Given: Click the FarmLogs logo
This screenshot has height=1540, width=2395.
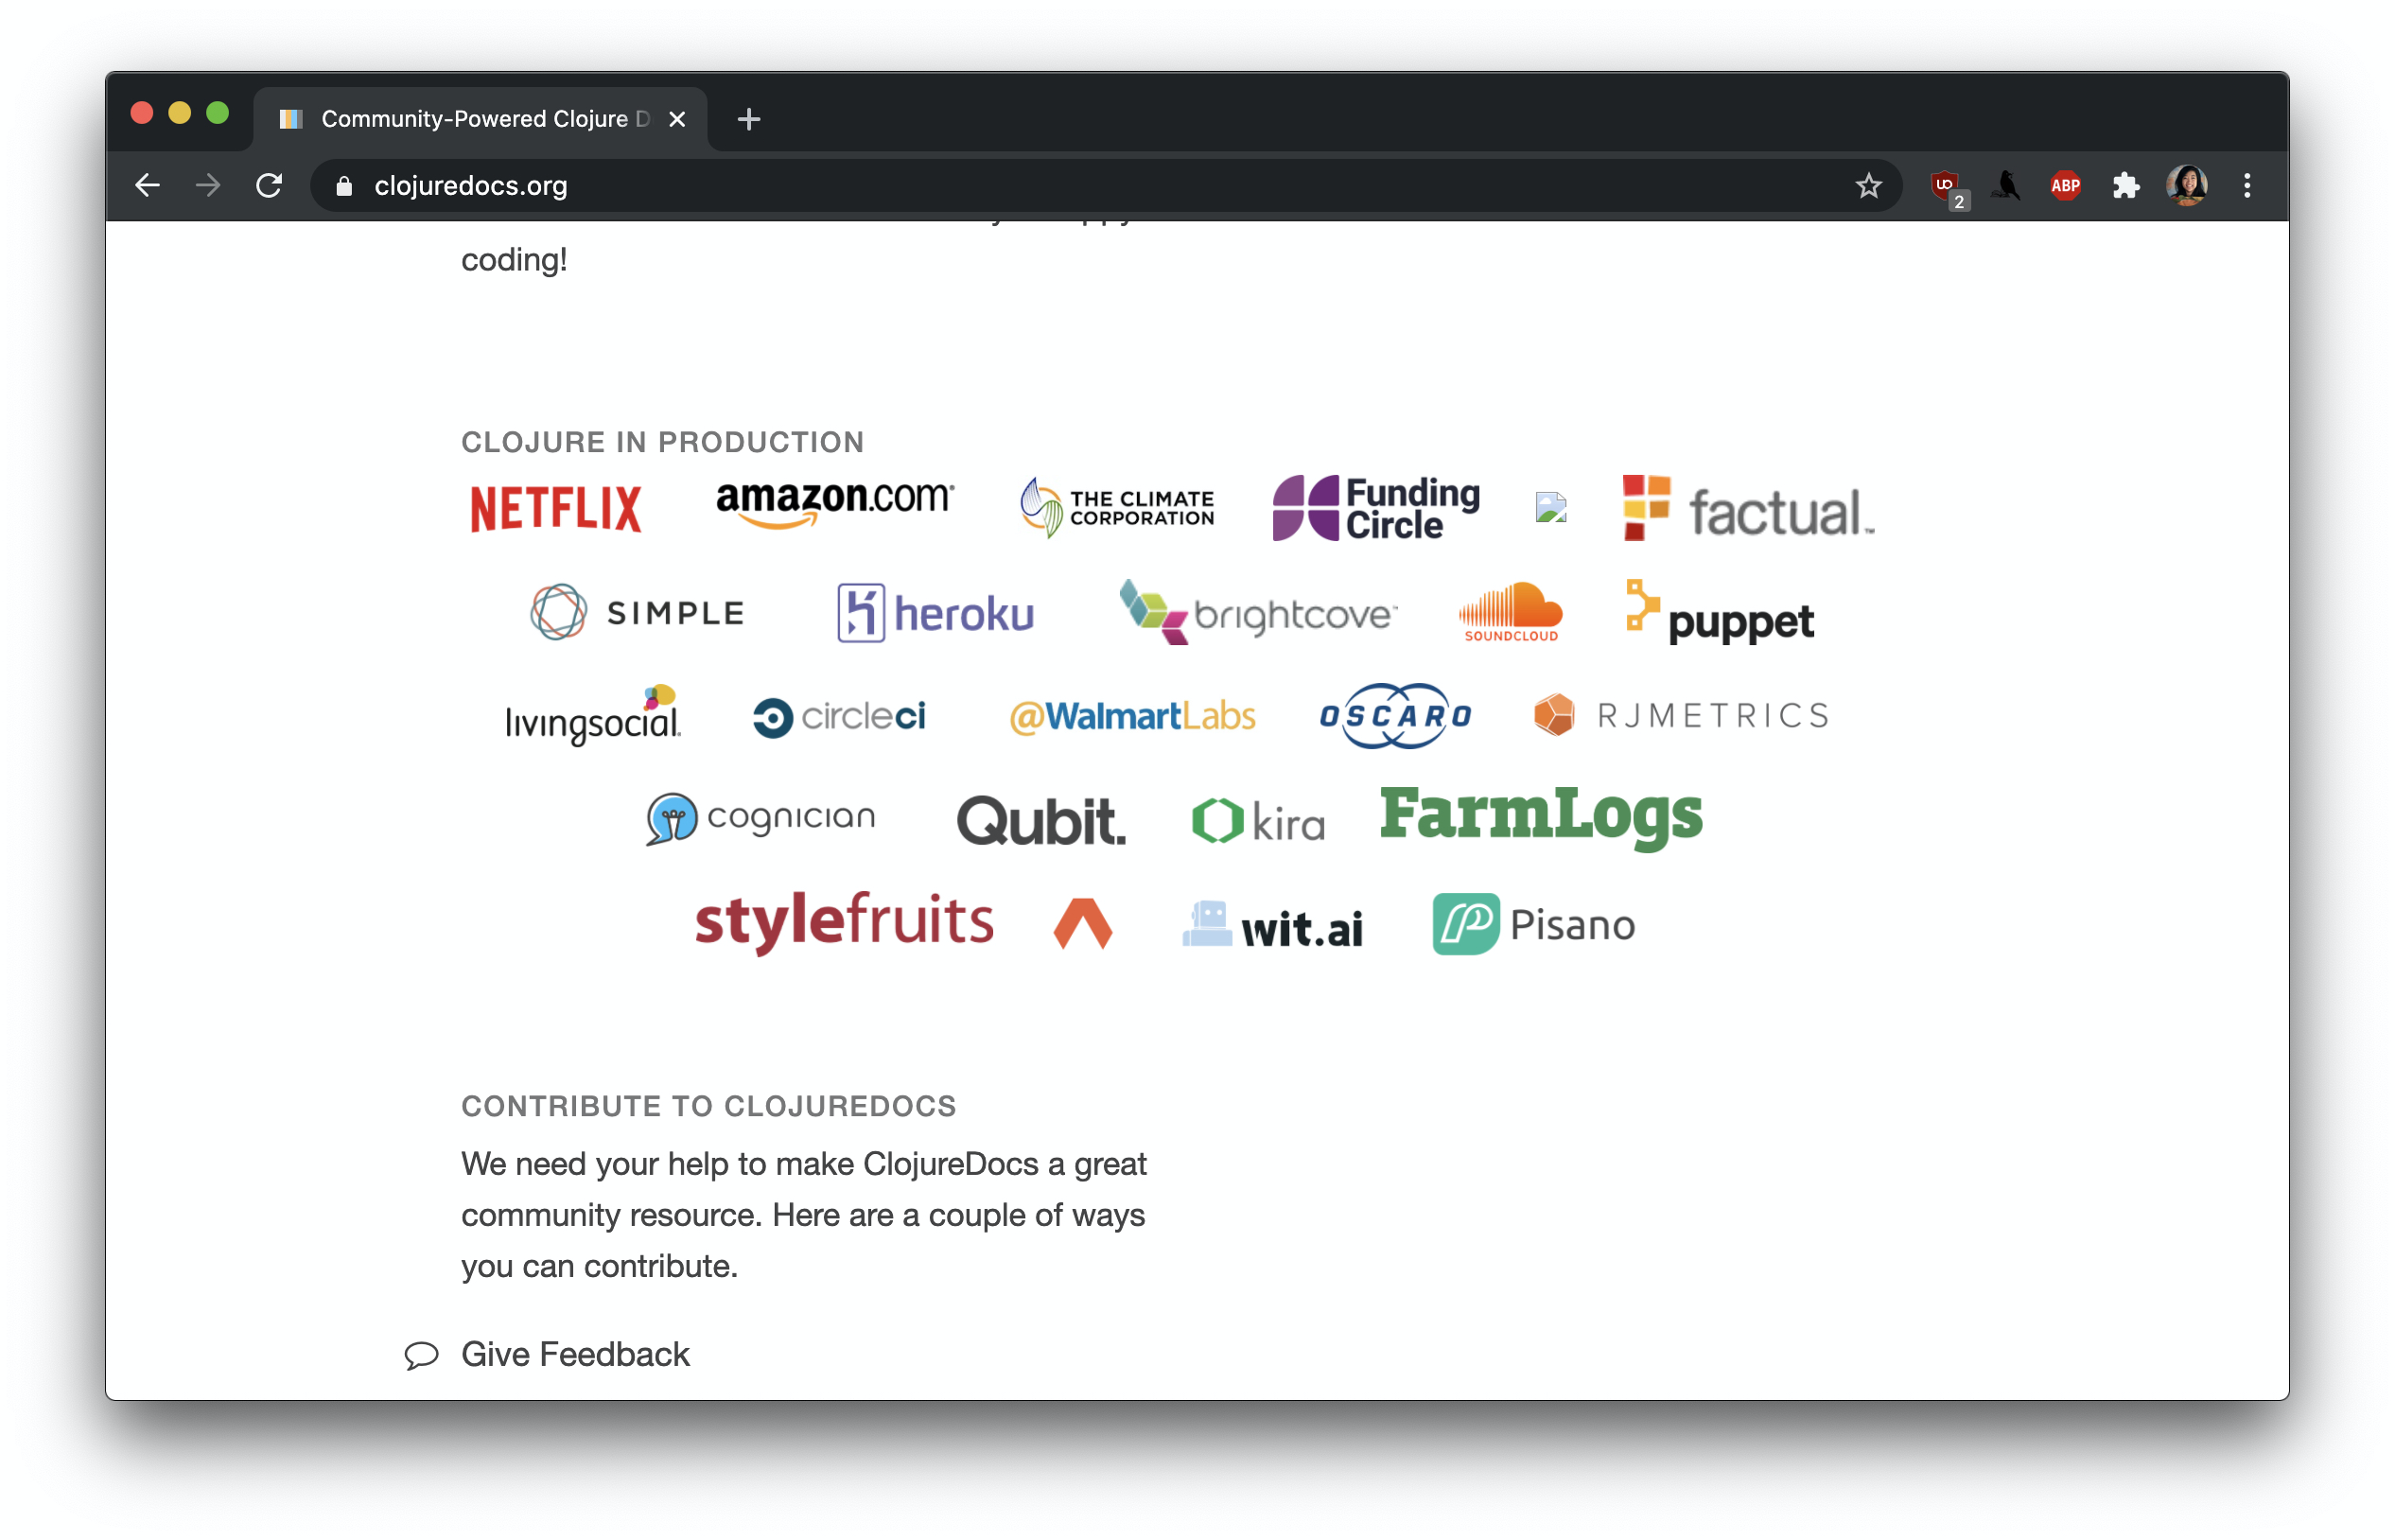Looking at the screenshot, I should (1540, 817).
